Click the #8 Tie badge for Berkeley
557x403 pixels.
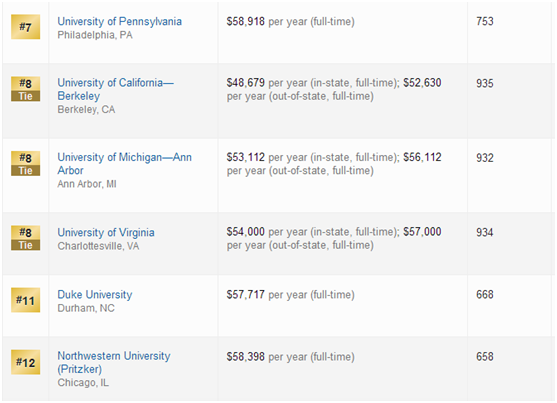(x=25, y=89)
